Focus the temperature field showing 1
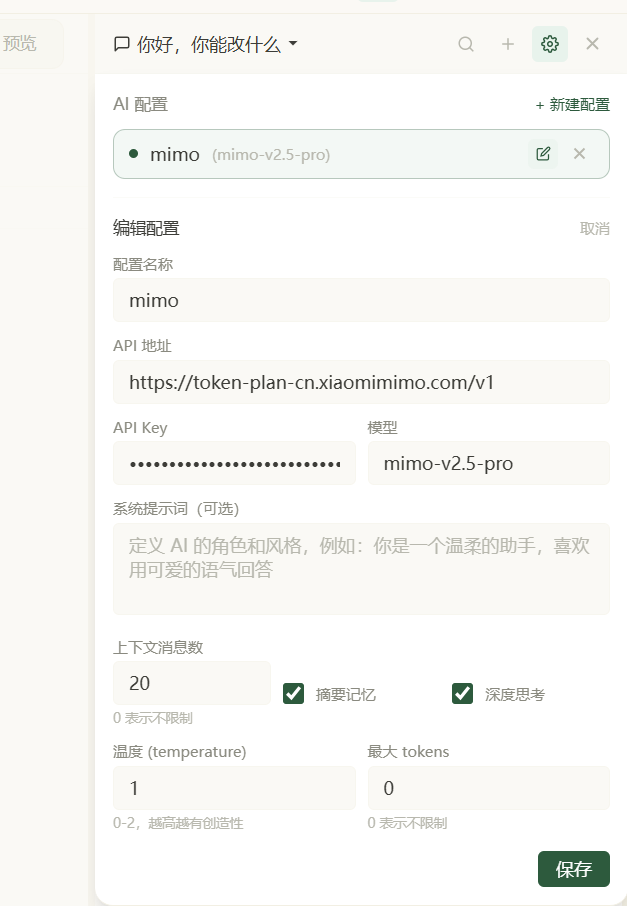 coord(234,788)
